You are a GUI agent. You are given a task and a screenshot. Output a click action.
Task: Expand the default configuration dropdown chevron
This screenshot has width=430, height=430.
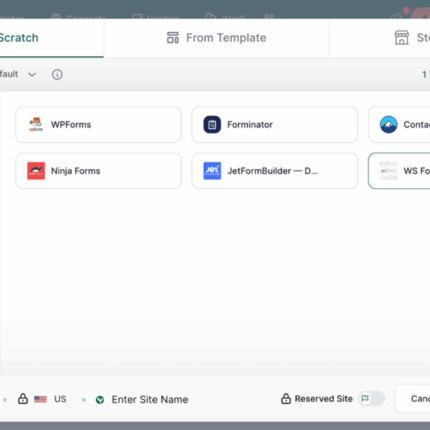tap(32, 74)
